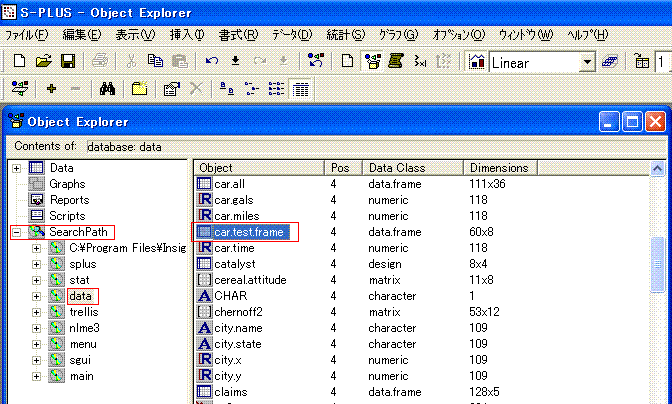Viewport: 672px width, 404px height.
Task: Sort by the Data Class column header
Action: tap(413, 168)
